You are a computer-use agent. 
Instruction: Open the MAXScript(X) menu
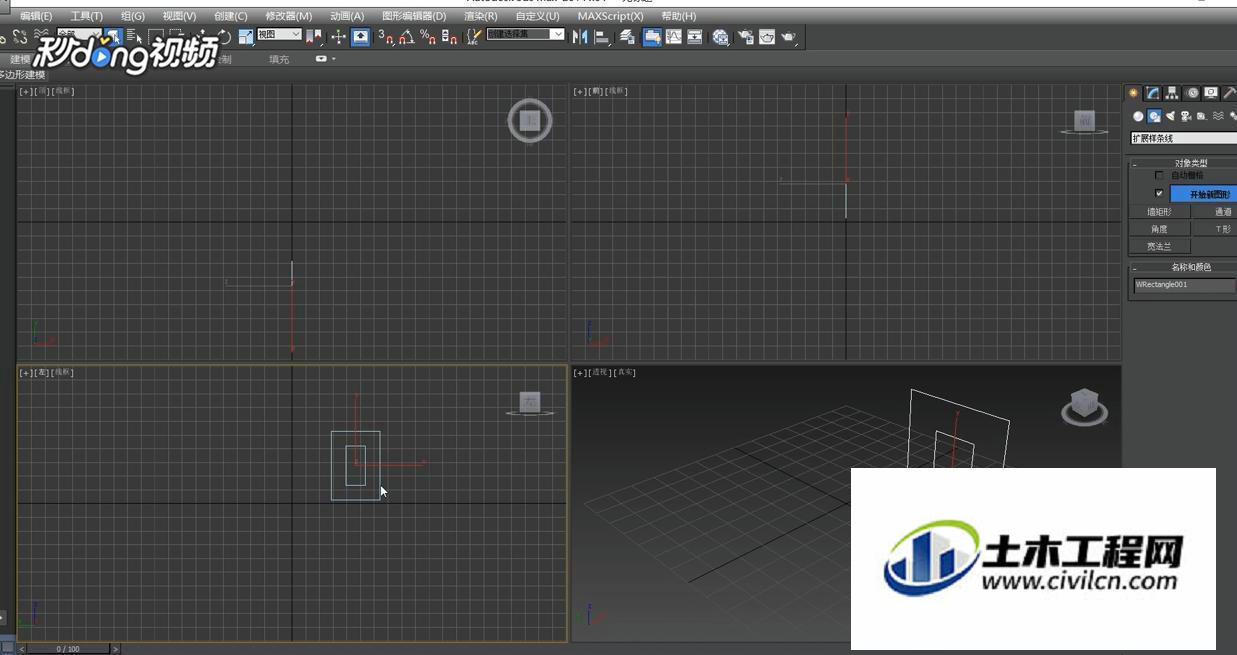coord(610,16)
